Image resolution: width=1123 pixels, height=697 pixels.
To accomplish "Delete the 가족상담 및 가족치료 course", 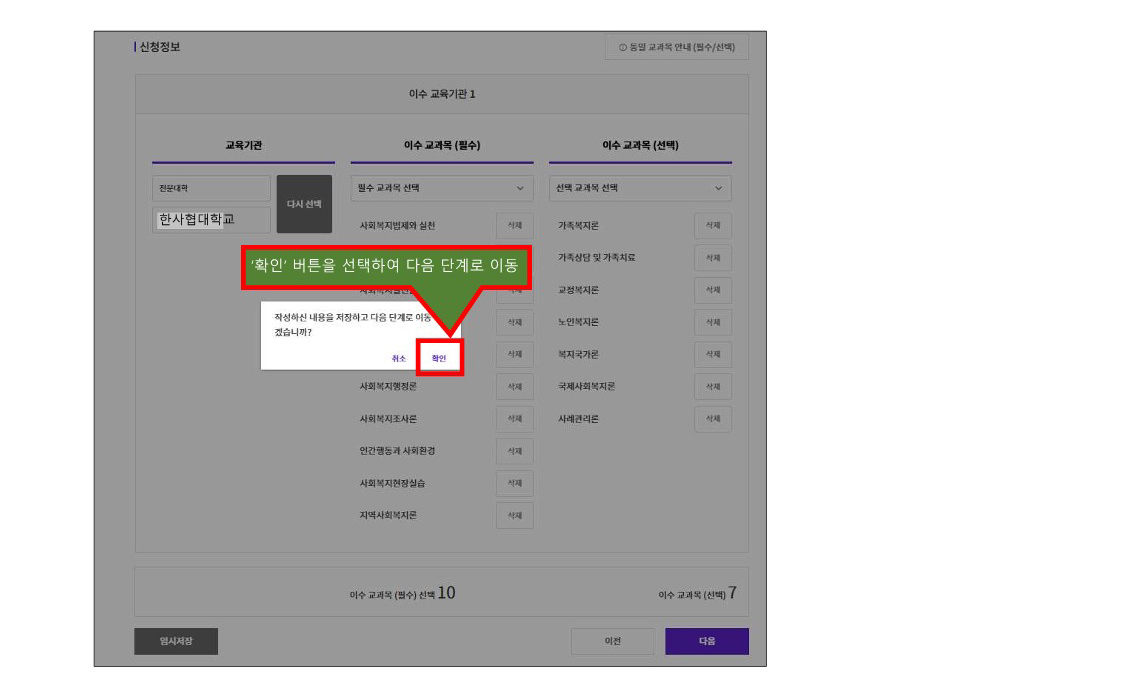I will coord(713,258).
